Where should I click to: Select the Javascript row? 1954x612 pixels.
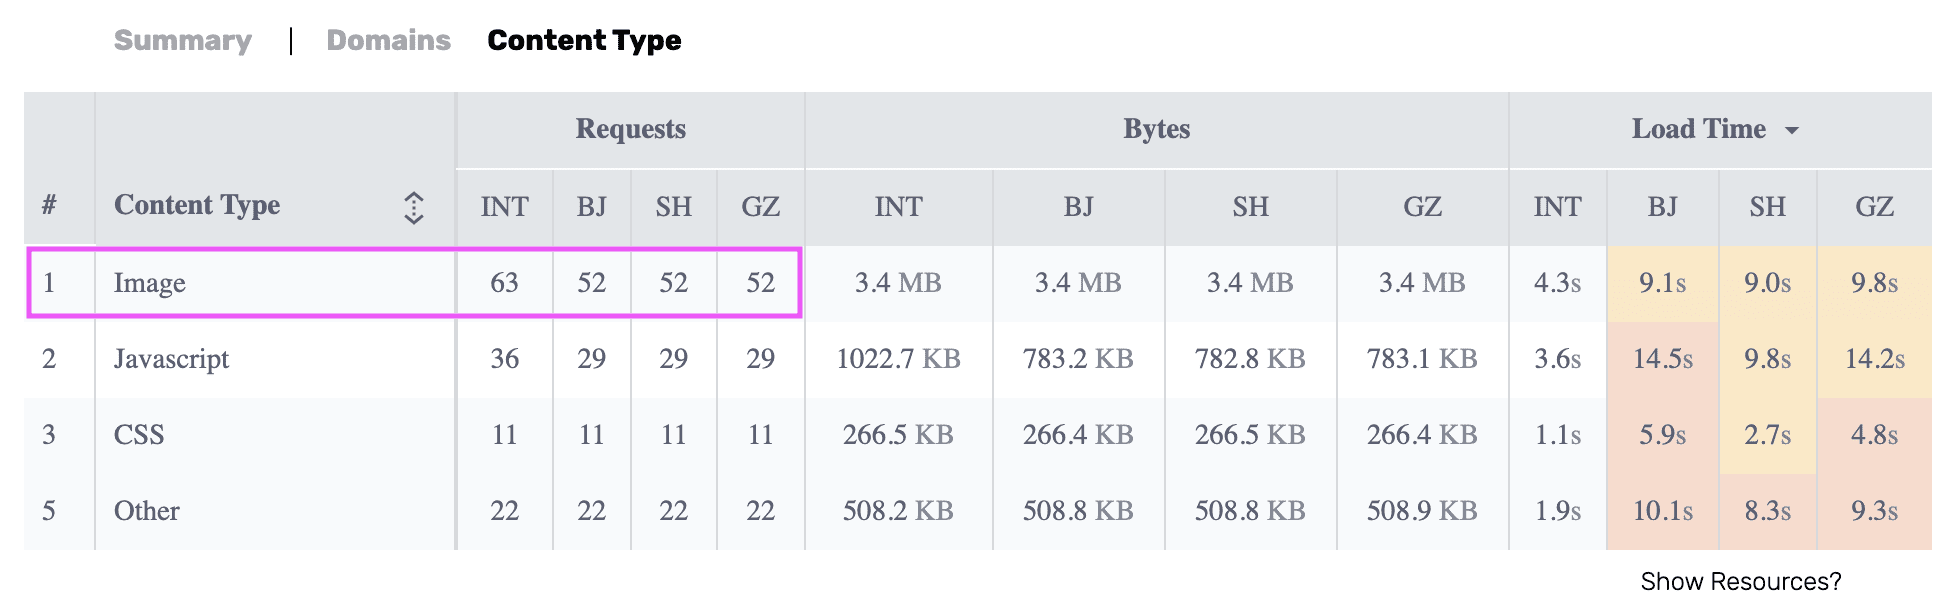tap(978, 359)
